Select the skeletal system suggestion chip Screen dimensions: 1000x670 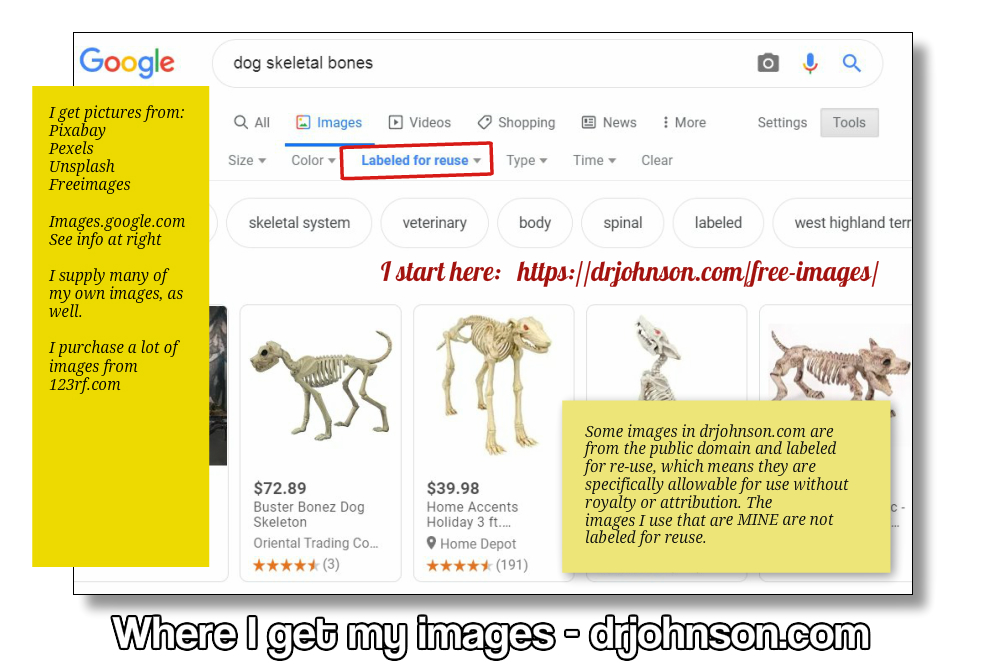[299, 222]
